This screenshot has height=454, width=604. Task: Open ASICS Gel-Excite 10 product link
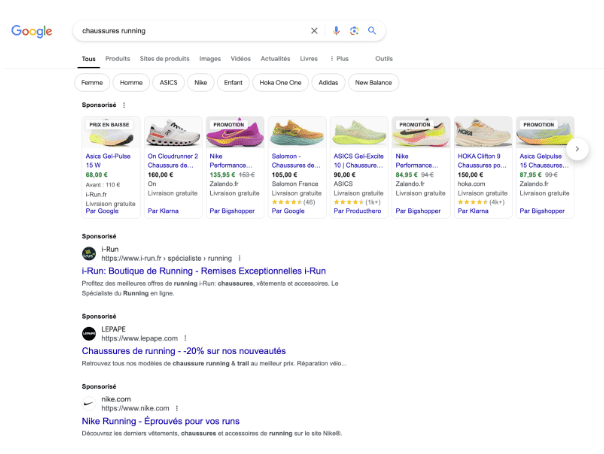pos(359,161)
